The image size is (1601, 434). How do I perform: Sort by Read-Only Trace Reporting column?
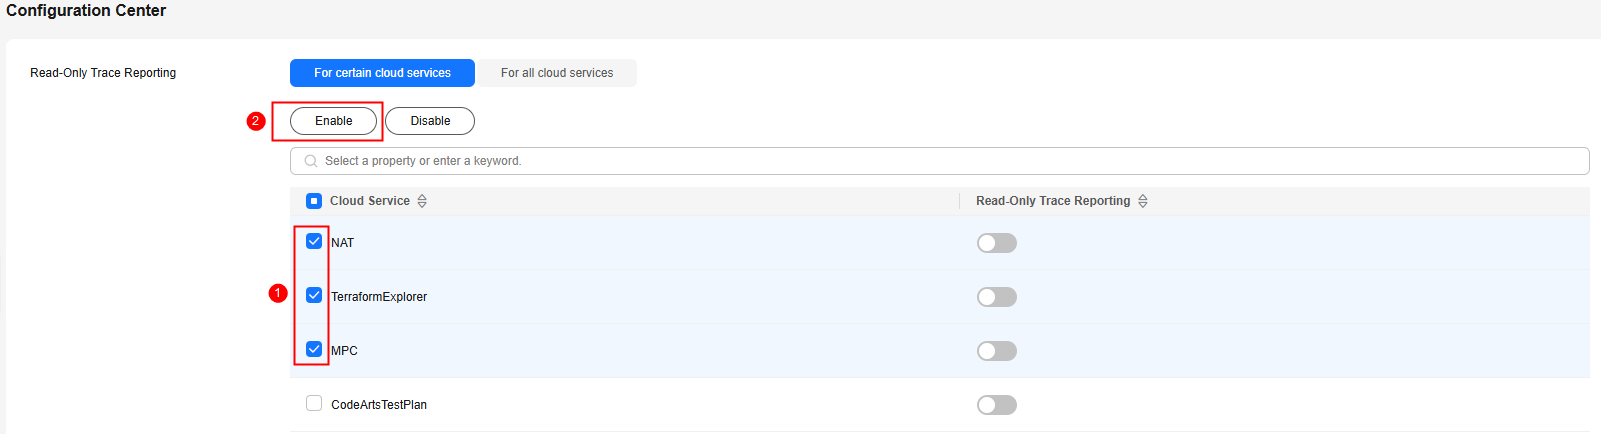pos(1143,201)
